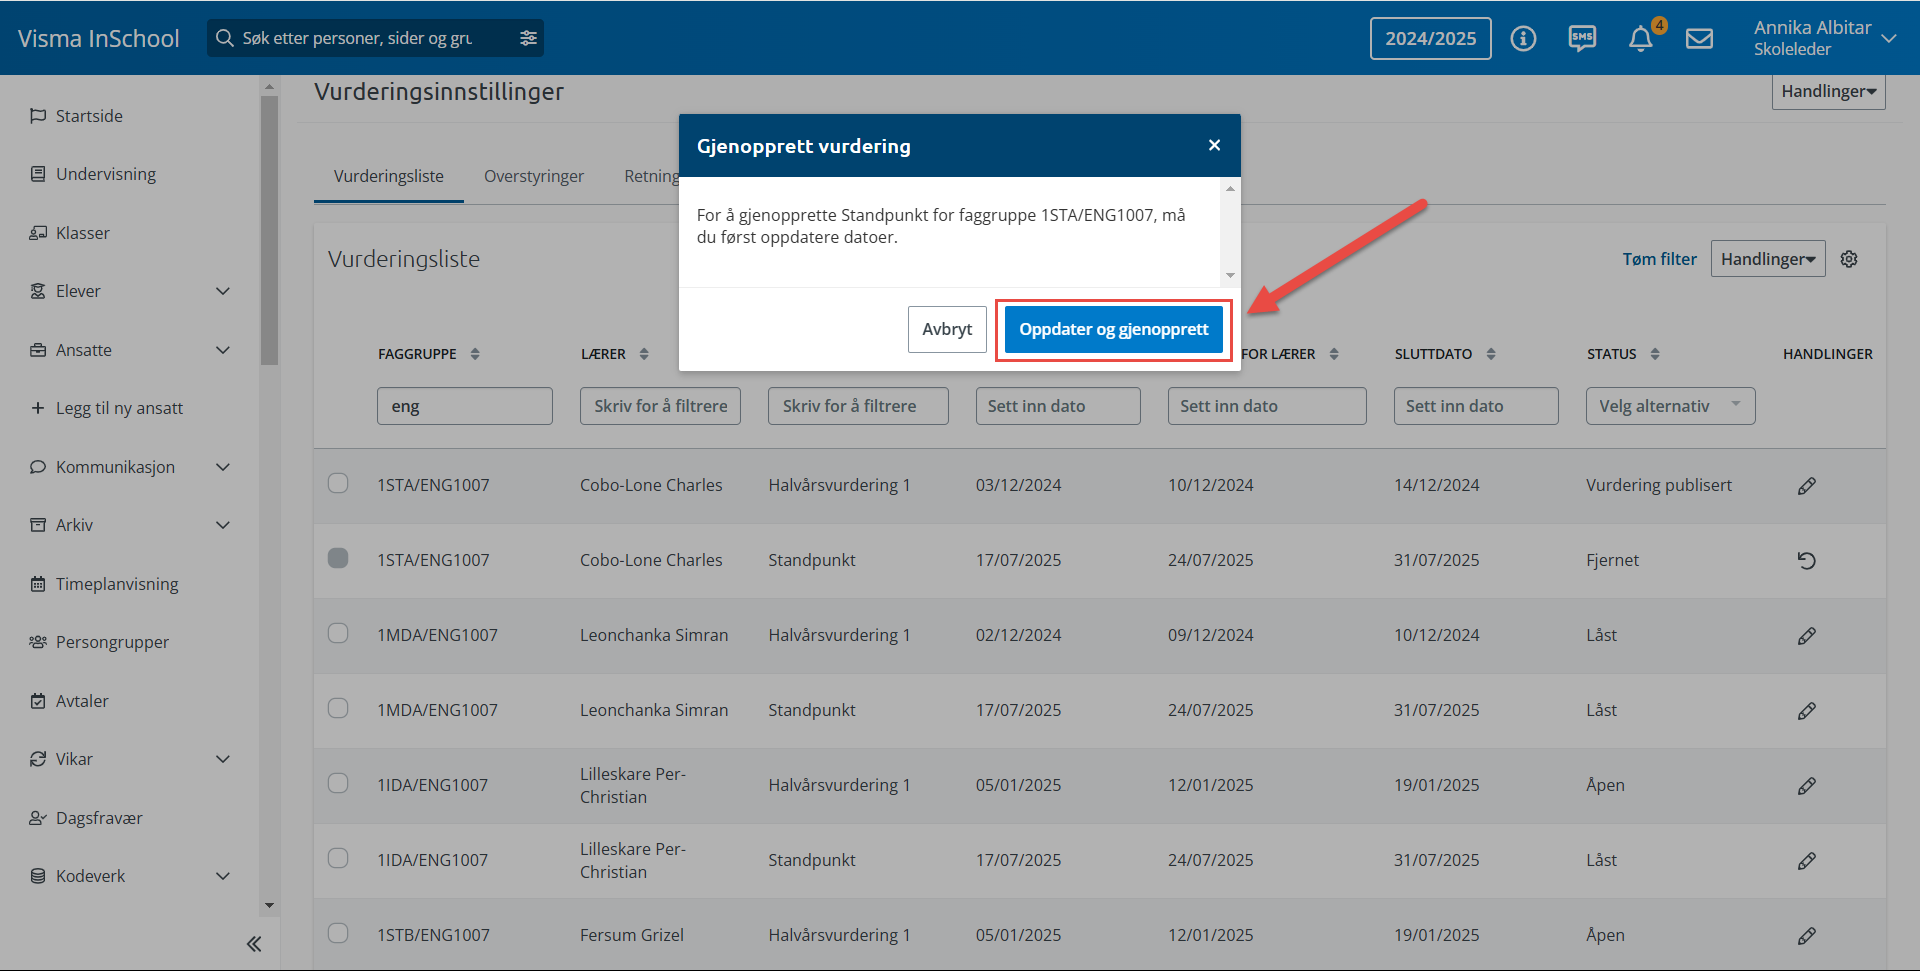1920x971 pixels.
Task: Expand the Elever sidebar menu
Action: (223, 291)
